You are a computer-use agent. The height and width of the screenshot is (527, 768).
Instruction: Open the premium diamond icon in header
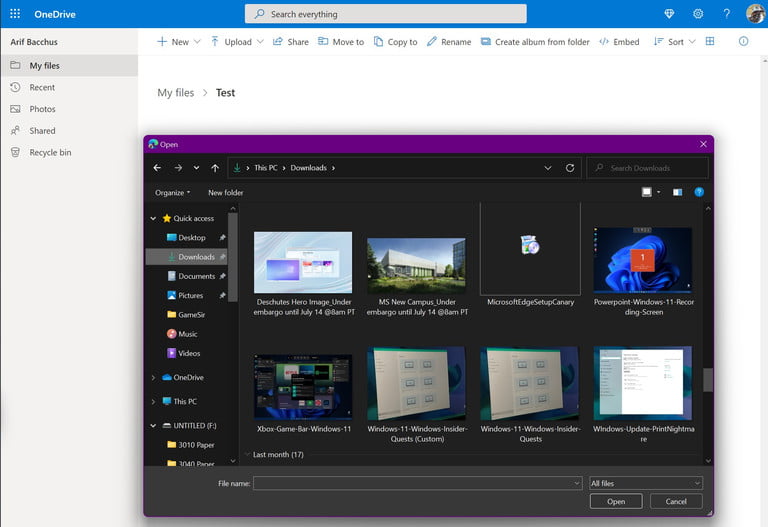point(669,14)
